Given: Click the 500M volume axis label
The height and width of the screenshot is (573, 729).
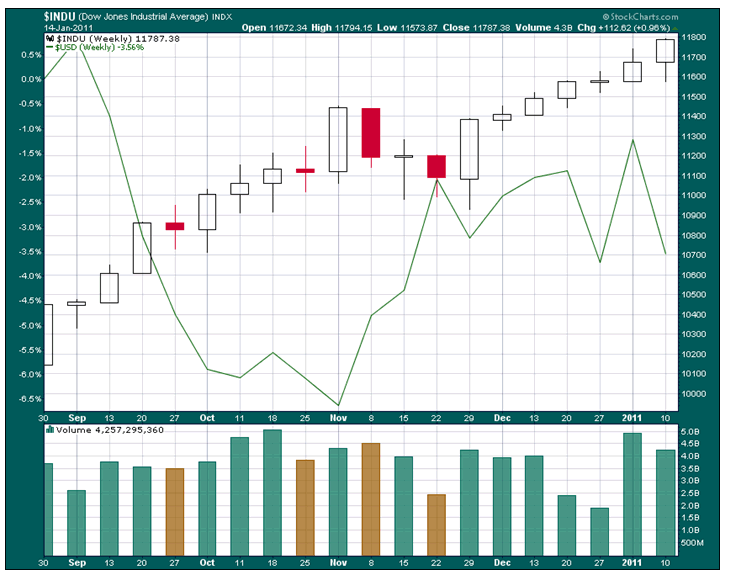Looking at the screenshot, I should pos(693,543).
